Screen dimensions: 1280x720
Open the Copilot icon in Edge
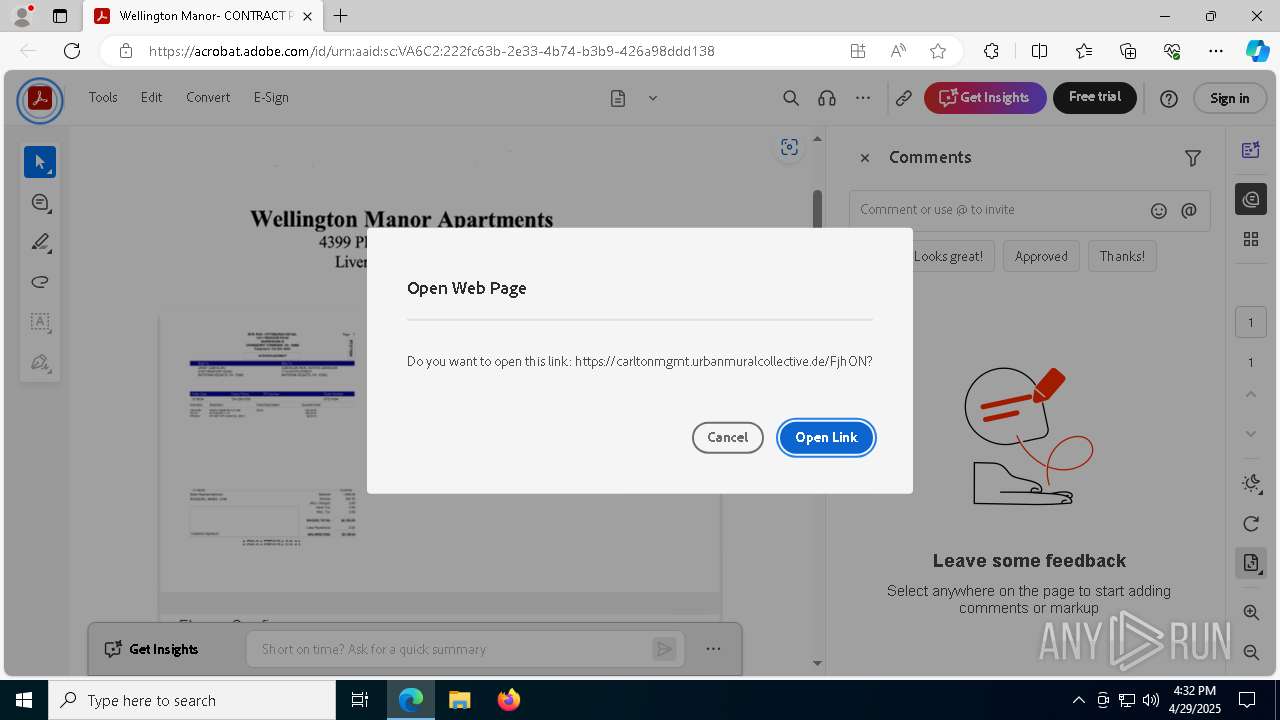pyautogui.click(x=1257, y=51)
